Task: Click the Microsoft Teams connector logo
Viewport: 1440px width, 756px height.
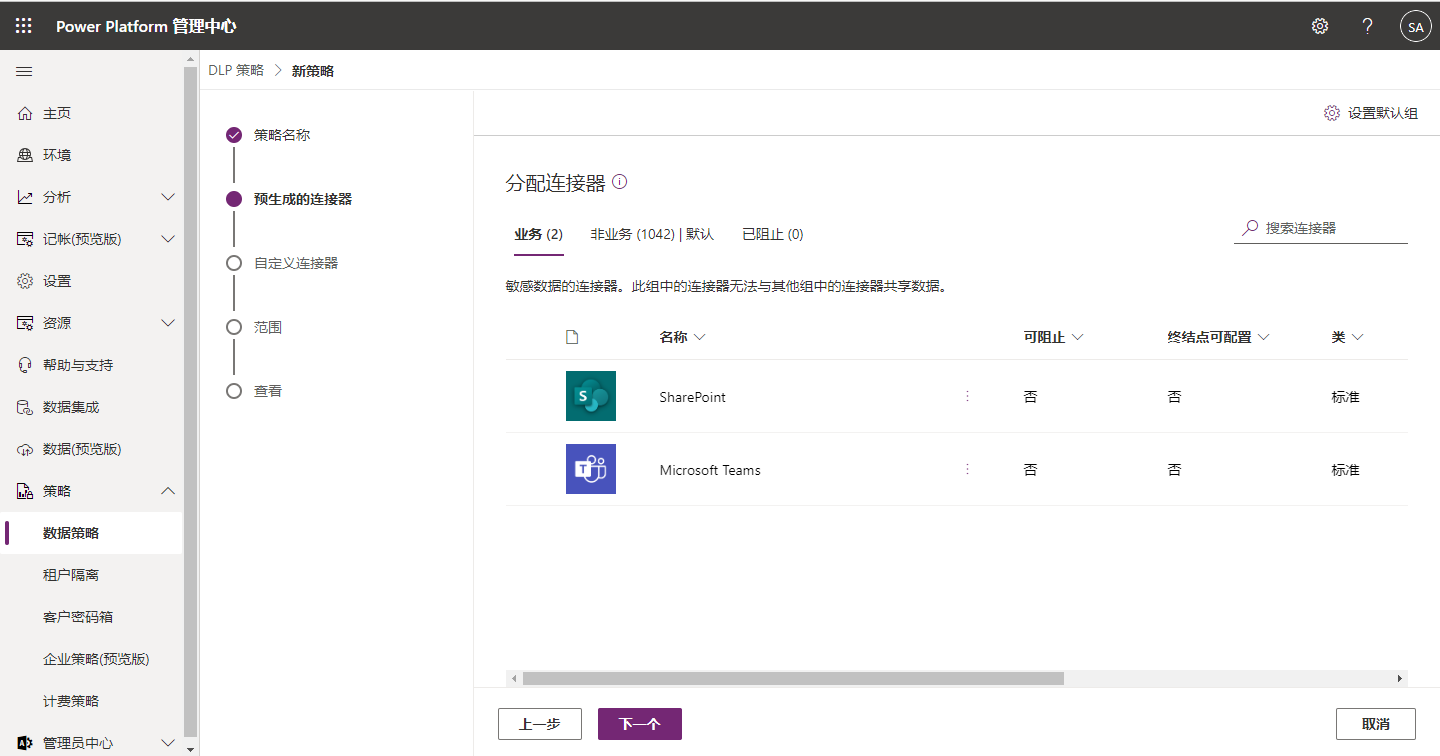Action: [x=591, y=469]
